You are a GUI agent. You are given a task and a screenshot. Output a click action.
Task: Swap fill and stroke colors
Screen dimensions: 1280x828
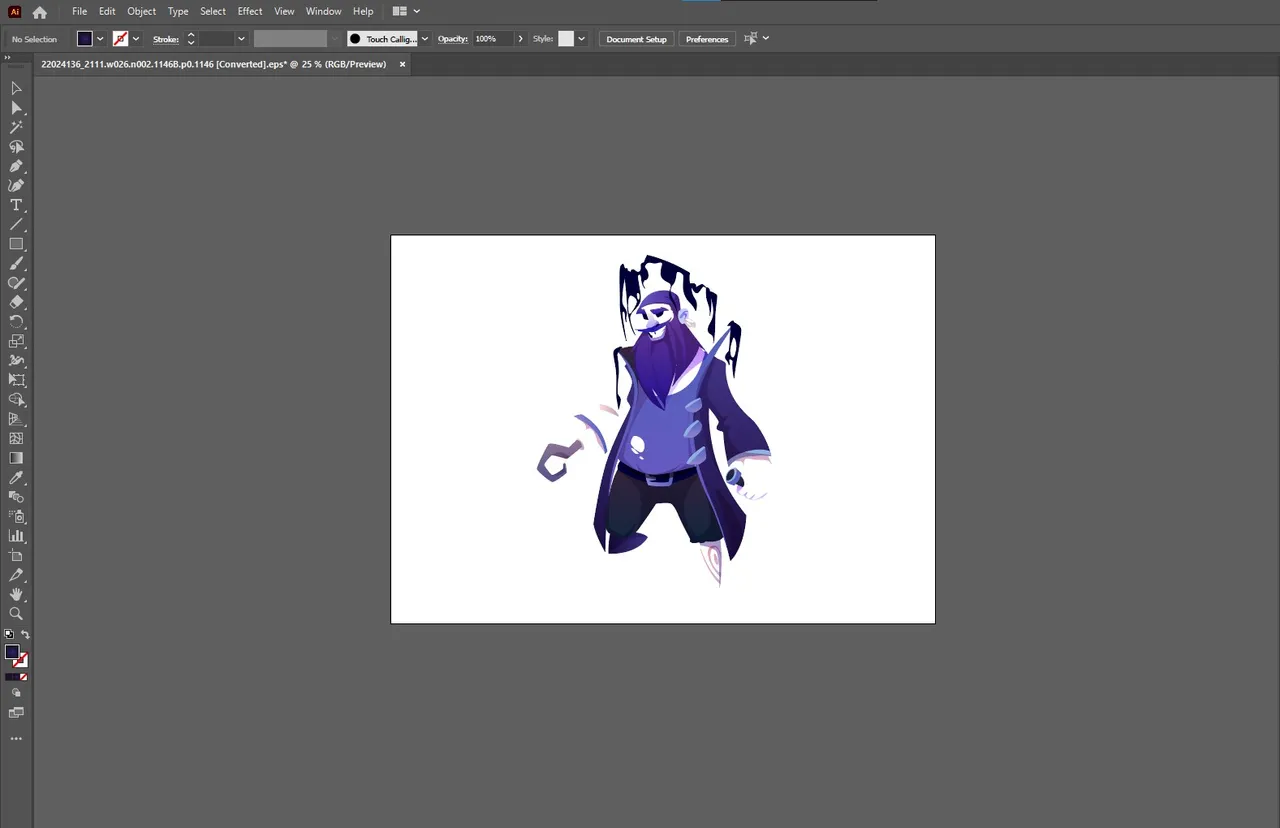(25, 634)
